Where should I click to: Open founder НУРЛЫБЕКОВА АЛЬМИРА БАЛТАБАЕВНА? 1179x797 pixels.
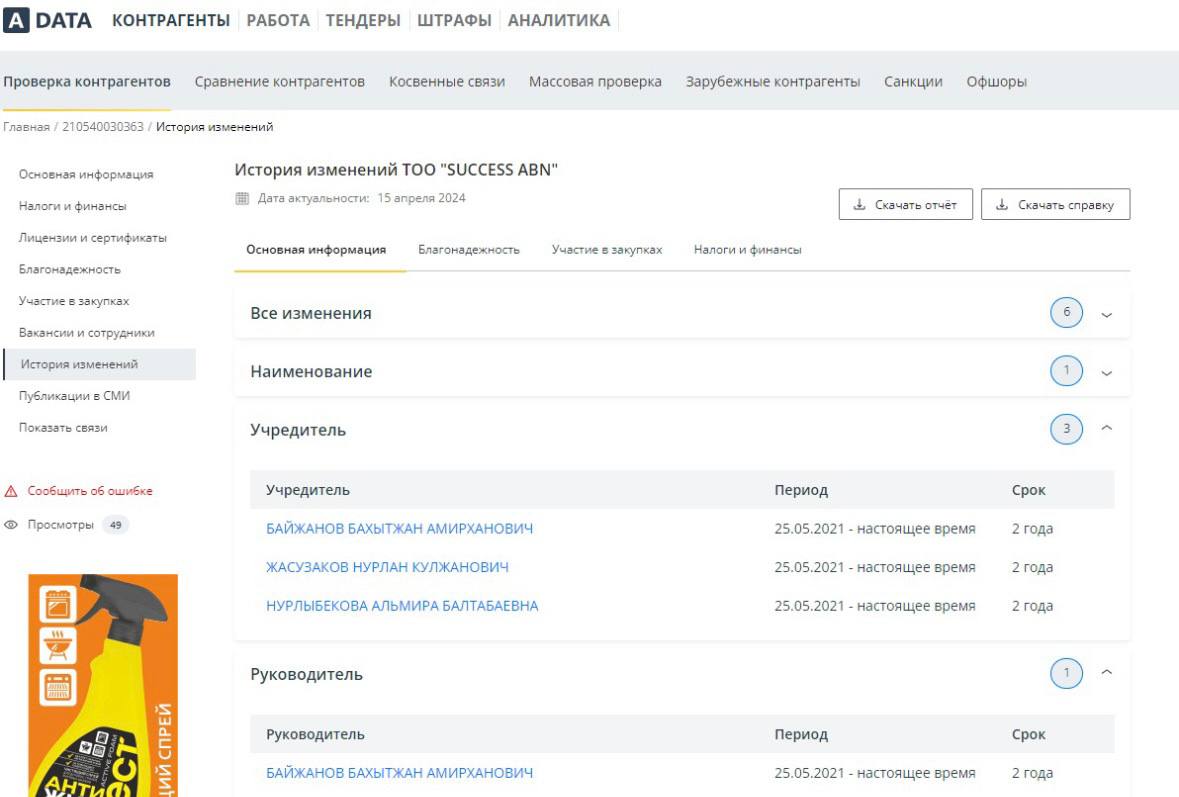[402, 606]
